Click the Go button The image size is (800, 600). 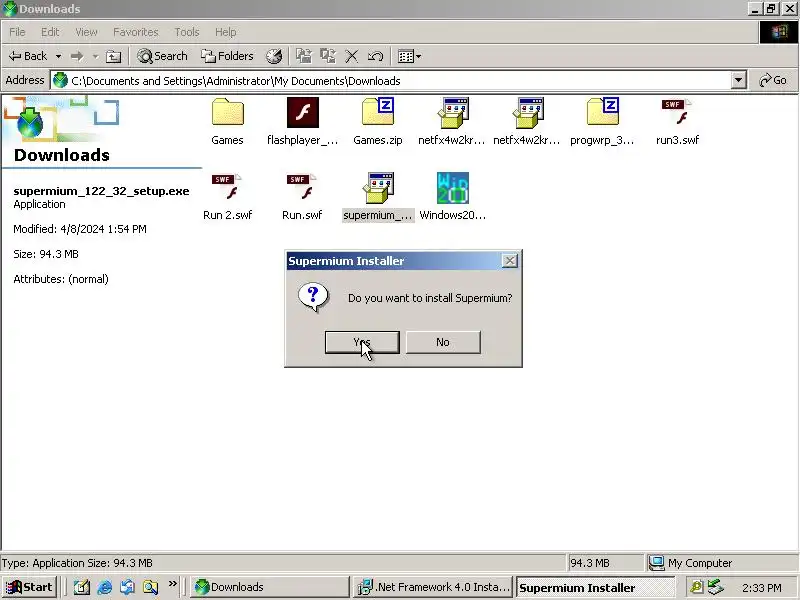pyautogui.click(x=772, y=81)
